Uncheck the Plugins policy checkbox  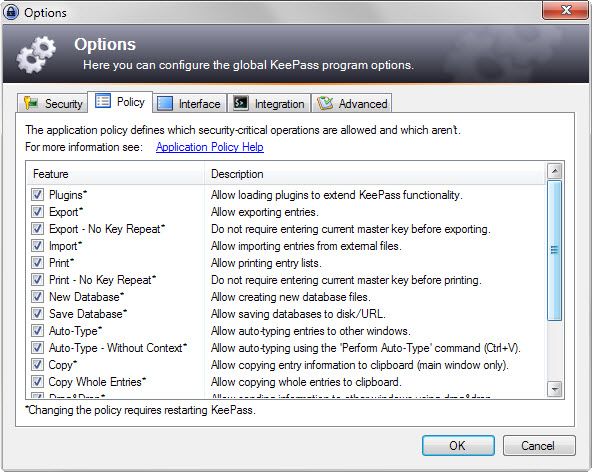click(37, 194)
